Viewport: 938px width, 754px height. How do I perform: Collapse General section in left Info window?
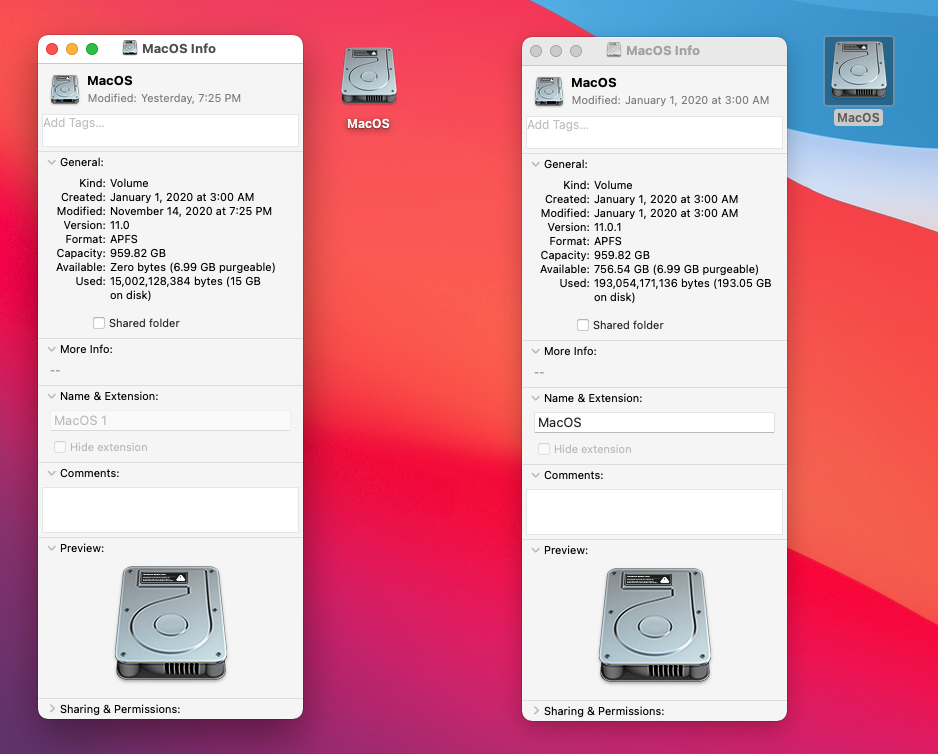click(x=52, y=162)
